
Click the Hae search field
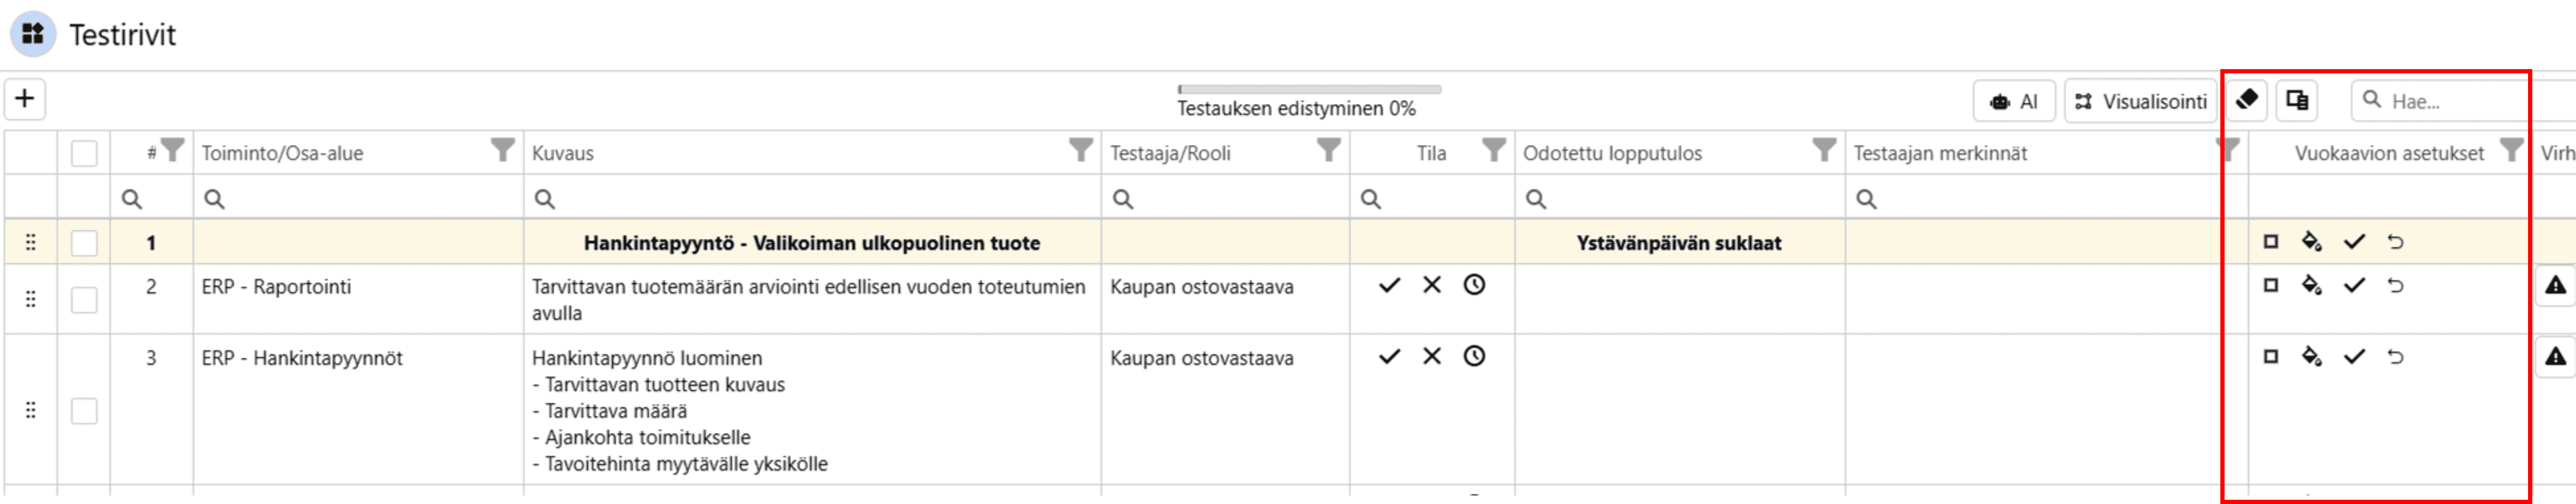[2450, 101]
